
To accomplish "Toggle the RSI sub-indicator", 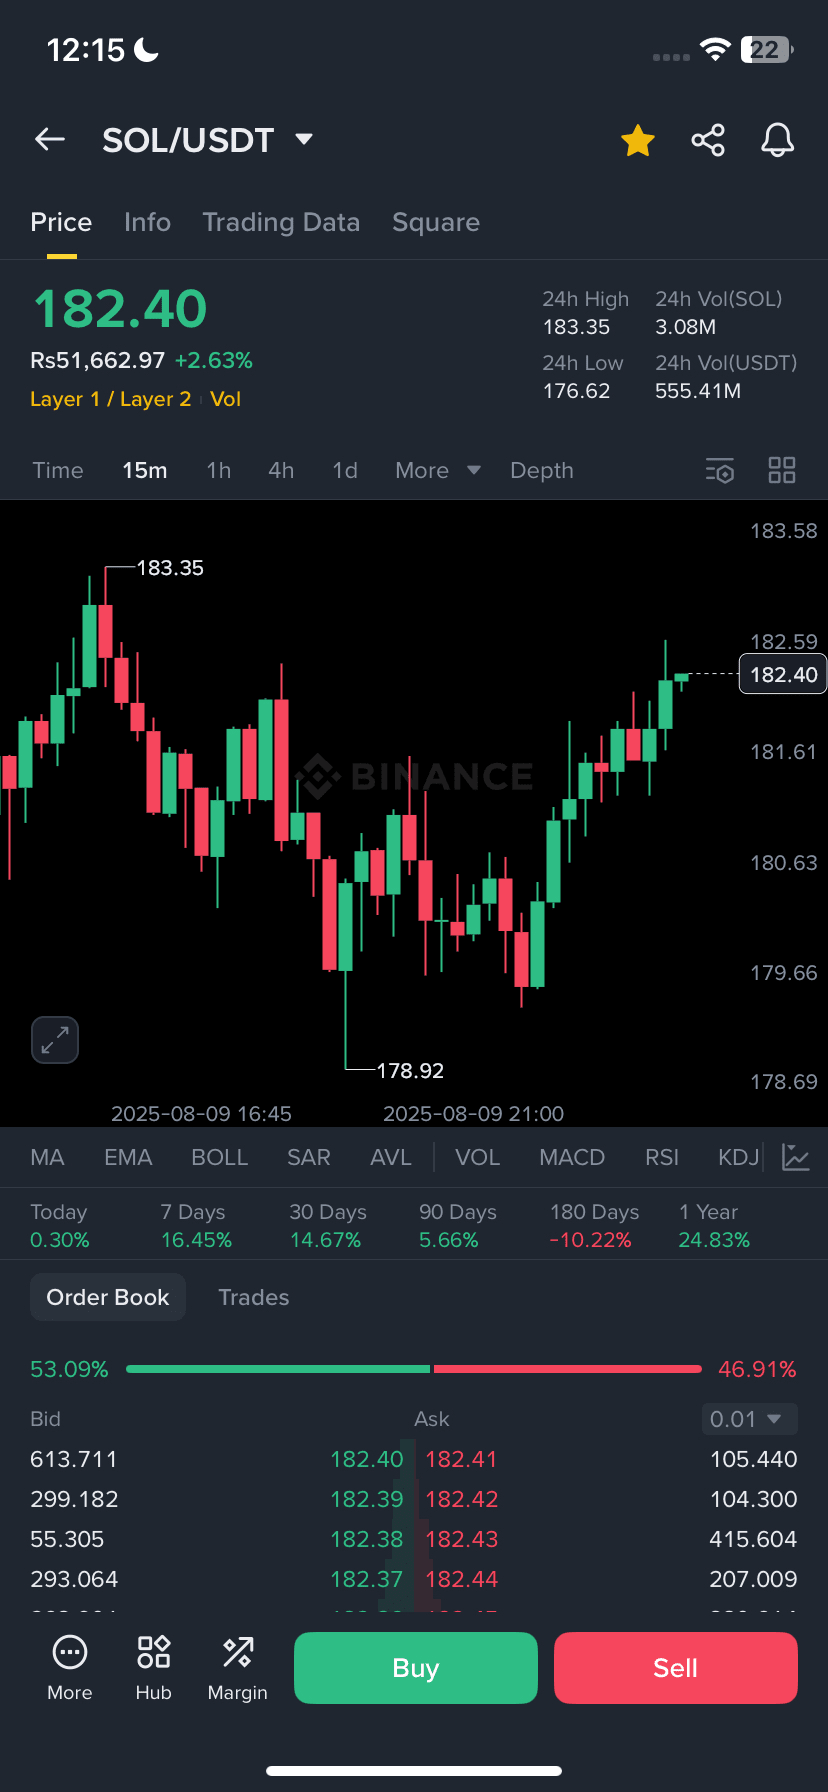I will (x=662, y=1157).
